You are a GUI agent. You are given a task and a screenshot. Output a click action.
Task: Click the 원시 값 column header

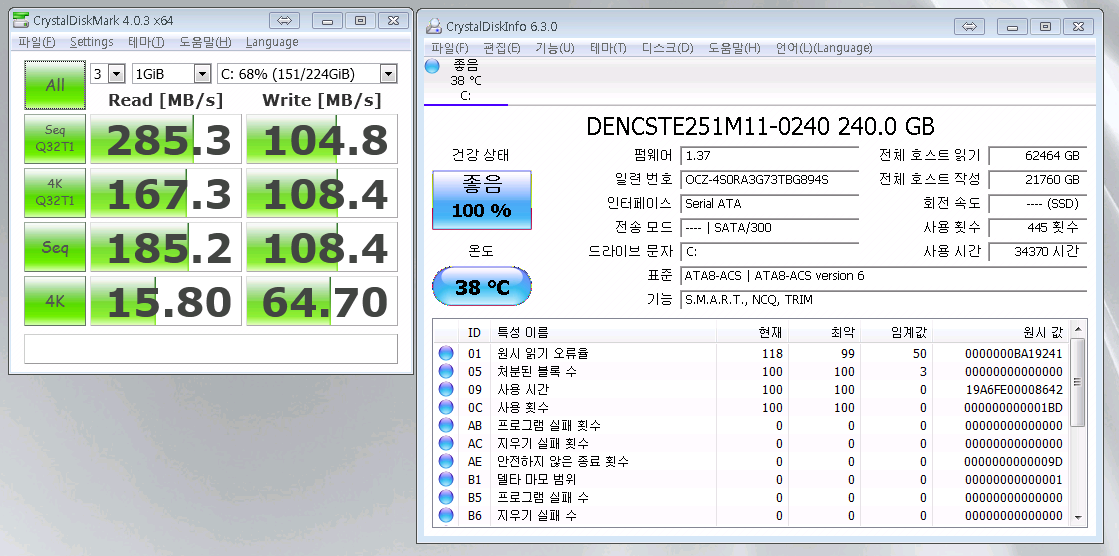[x=1001, y=333]
